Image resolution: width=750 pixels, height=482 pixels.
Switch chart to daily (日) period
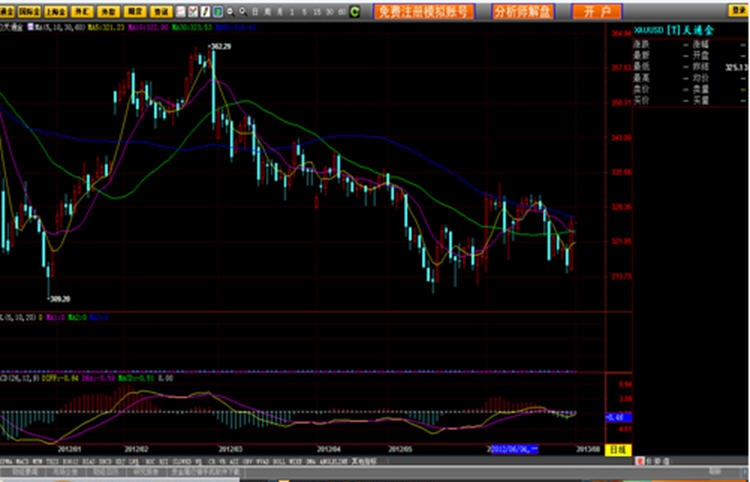coord(255,11)
